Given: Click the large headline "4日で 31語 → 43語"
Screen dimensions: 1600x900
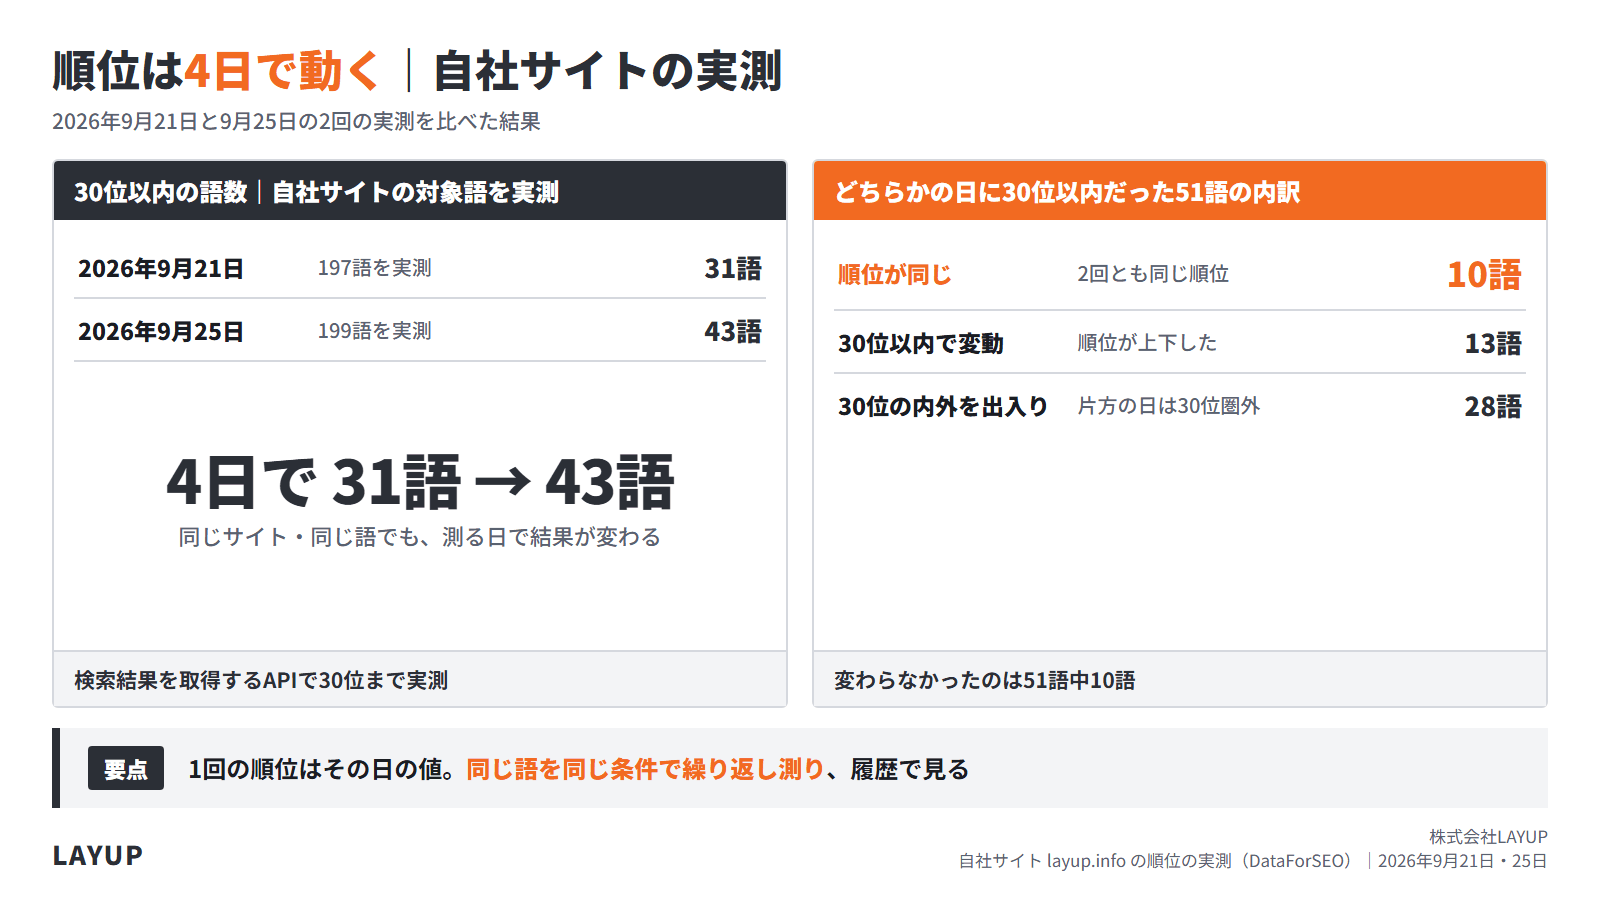Looking at the screenshot, I should pos(420,482).
